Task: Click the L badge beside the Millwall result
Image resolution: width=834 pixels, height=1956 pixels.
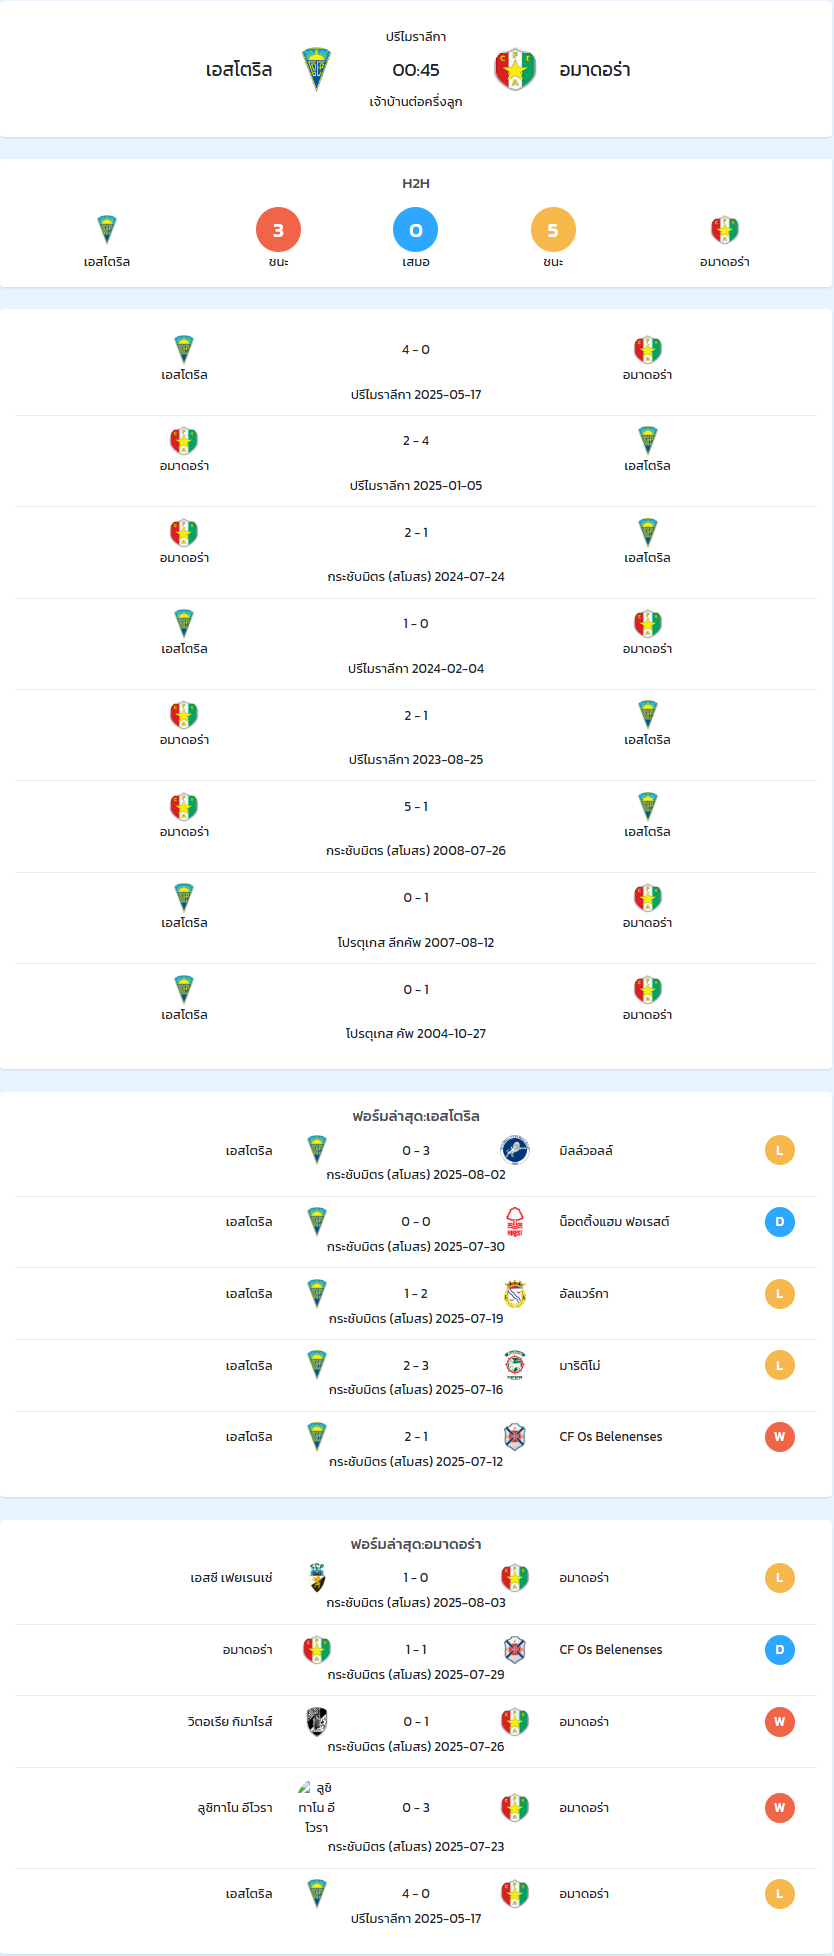Action: 780,1150
